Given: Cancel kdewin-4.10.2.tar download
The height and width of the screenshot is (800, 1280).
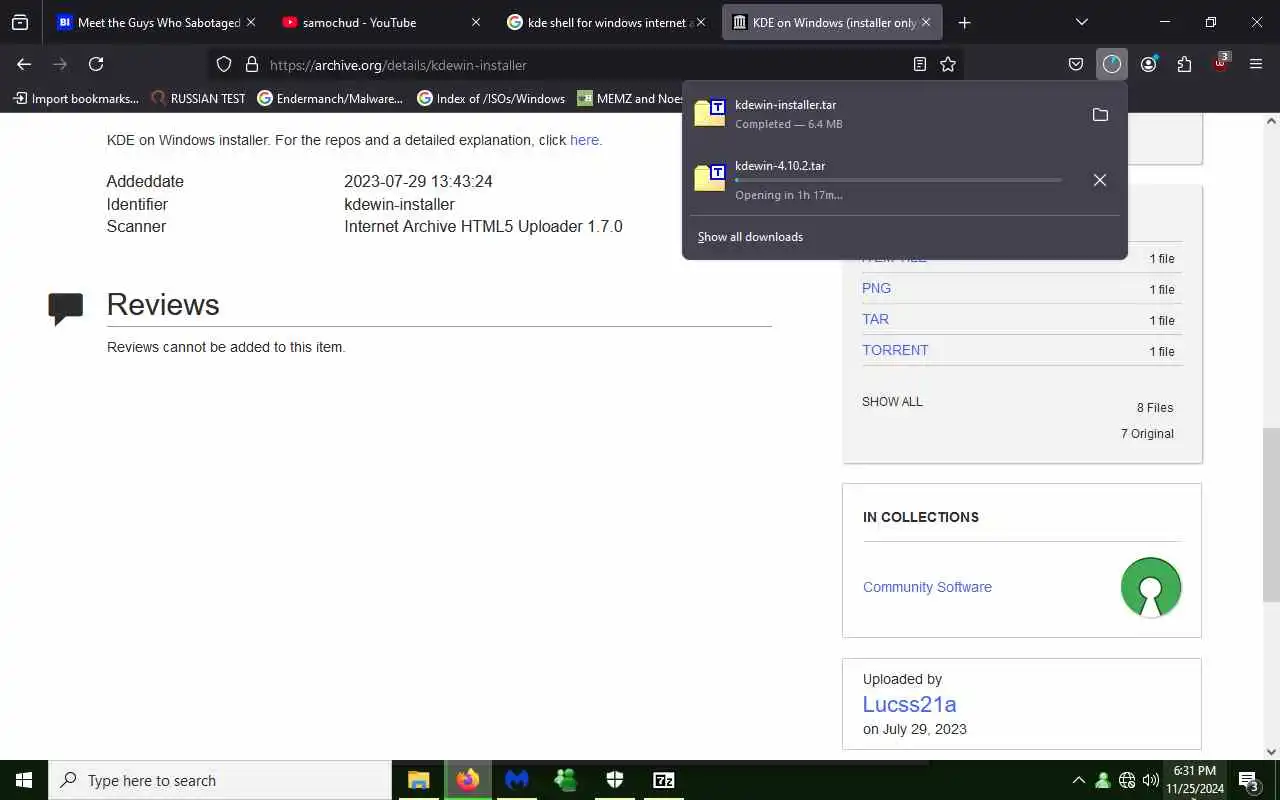Looking at the screenshot, I should (1100, 180).
